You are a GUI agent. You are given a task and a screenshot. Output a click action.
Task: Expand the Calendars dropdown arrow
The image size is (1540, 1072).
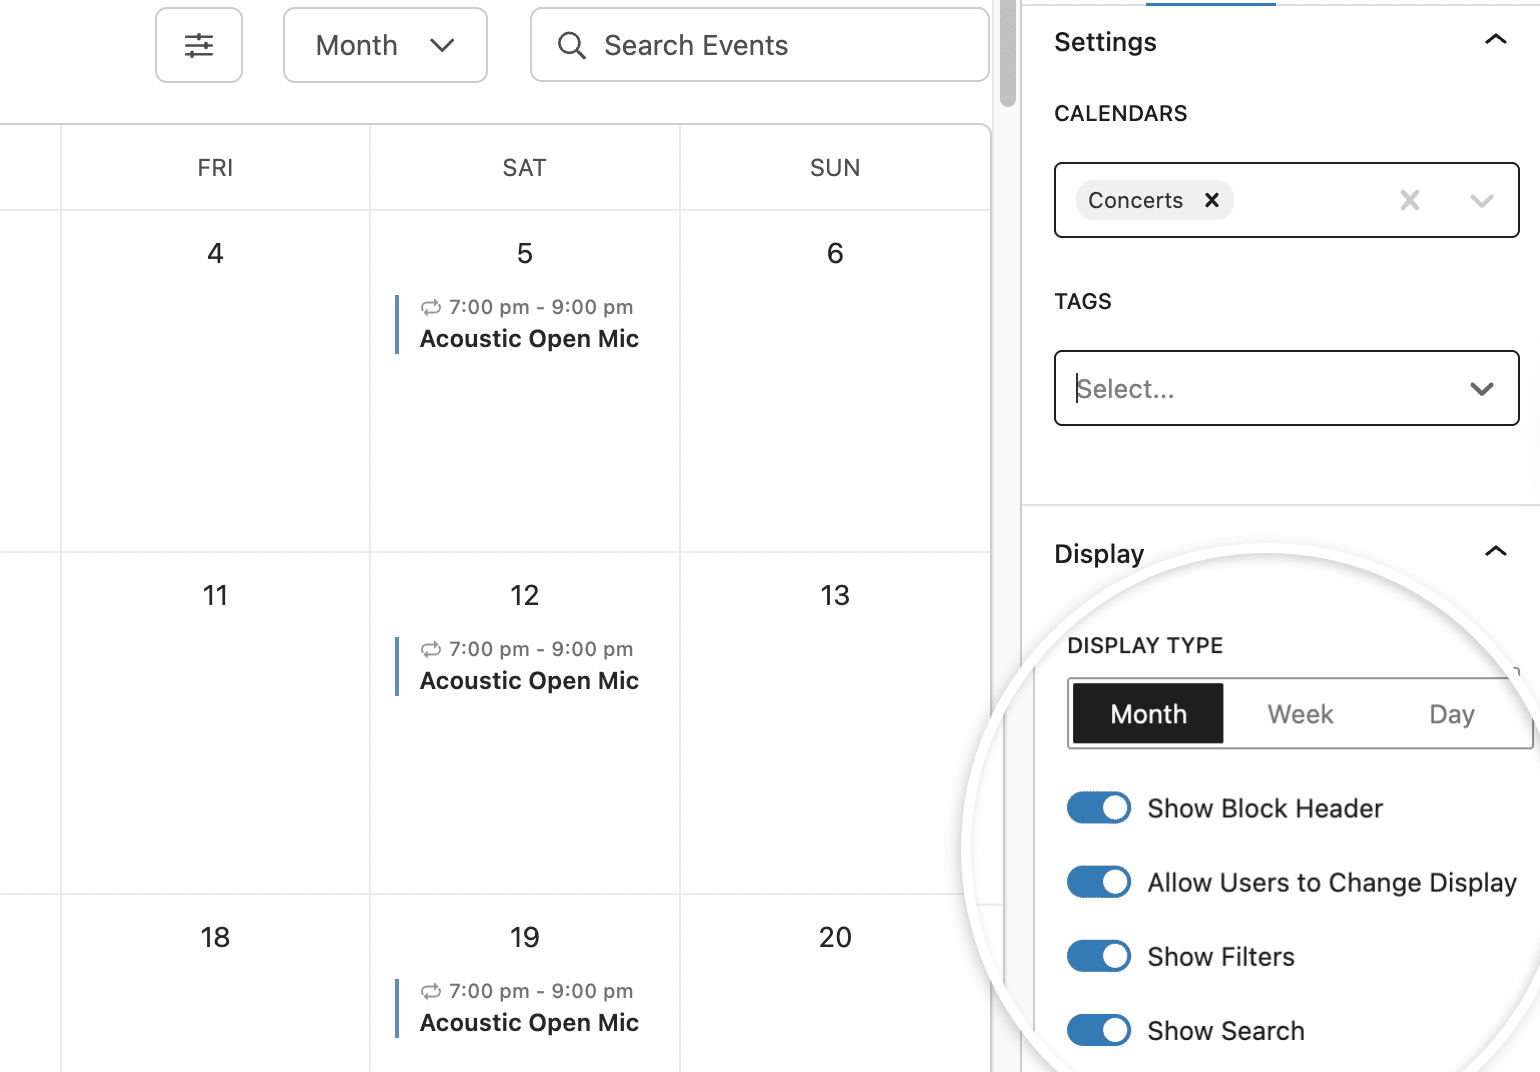[x=1481, y=201]
